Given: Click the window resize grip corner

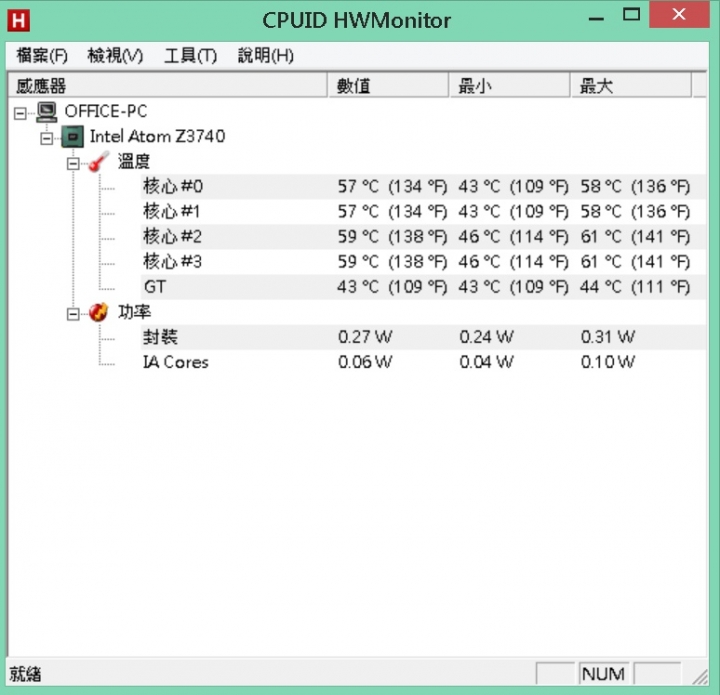Looking at the screenshot, I should [x=700, y=677].
